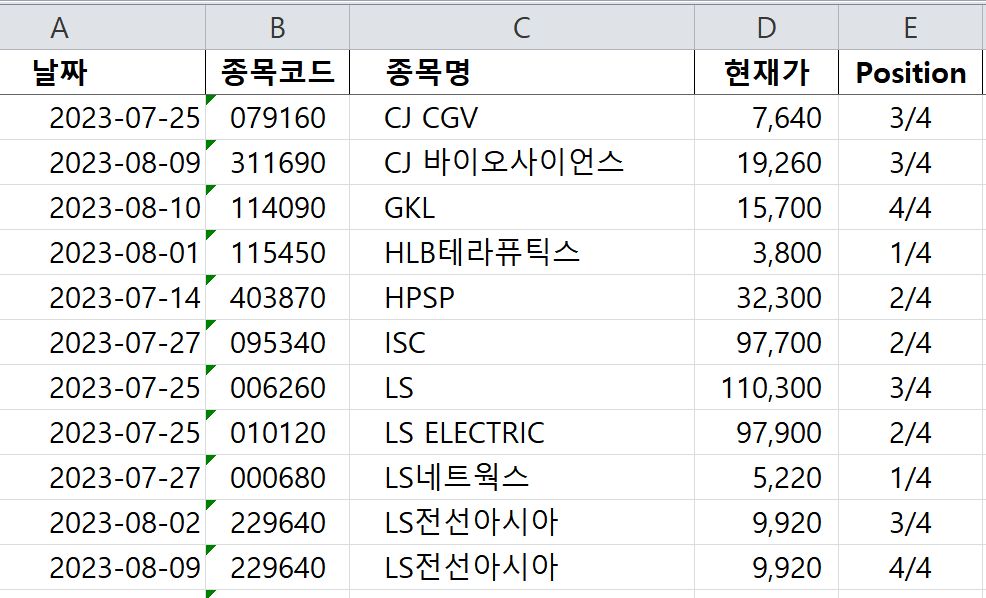Select the price cell 7,640
The image size is (986, 598).
pos(766,118)
